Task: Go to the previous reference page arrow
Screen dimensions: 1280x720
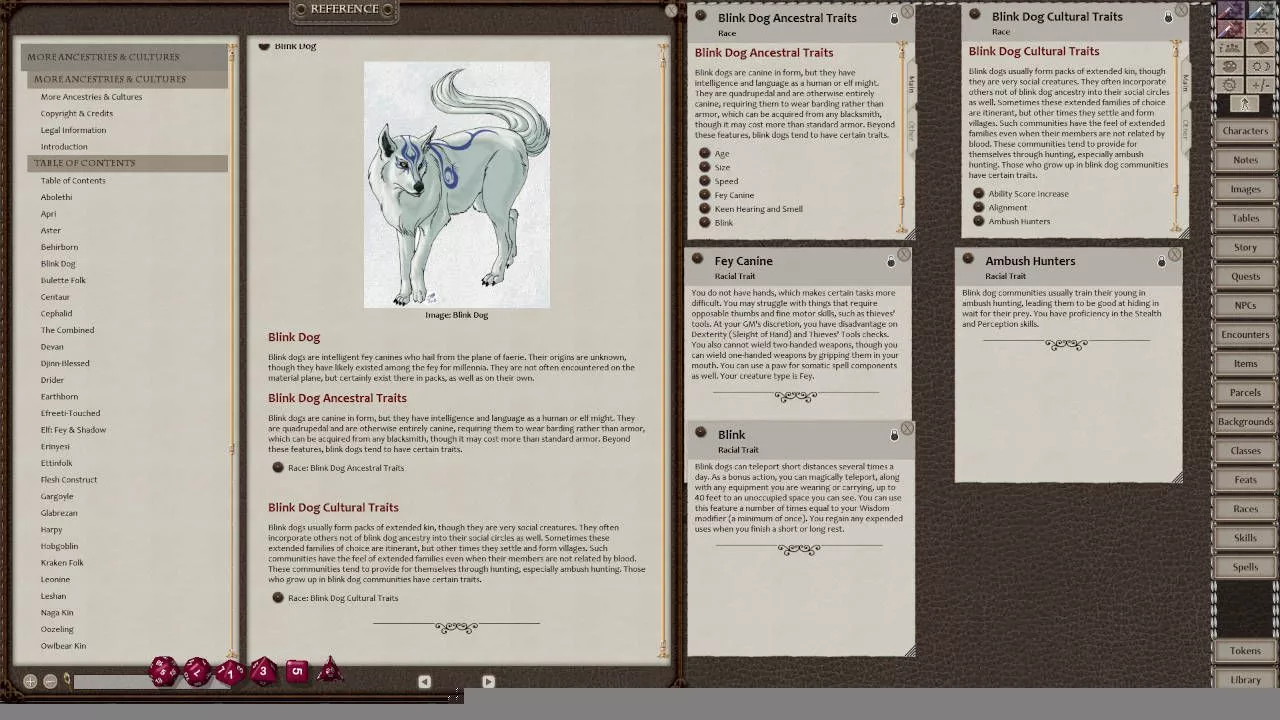Action: click(x=424, y=681)
